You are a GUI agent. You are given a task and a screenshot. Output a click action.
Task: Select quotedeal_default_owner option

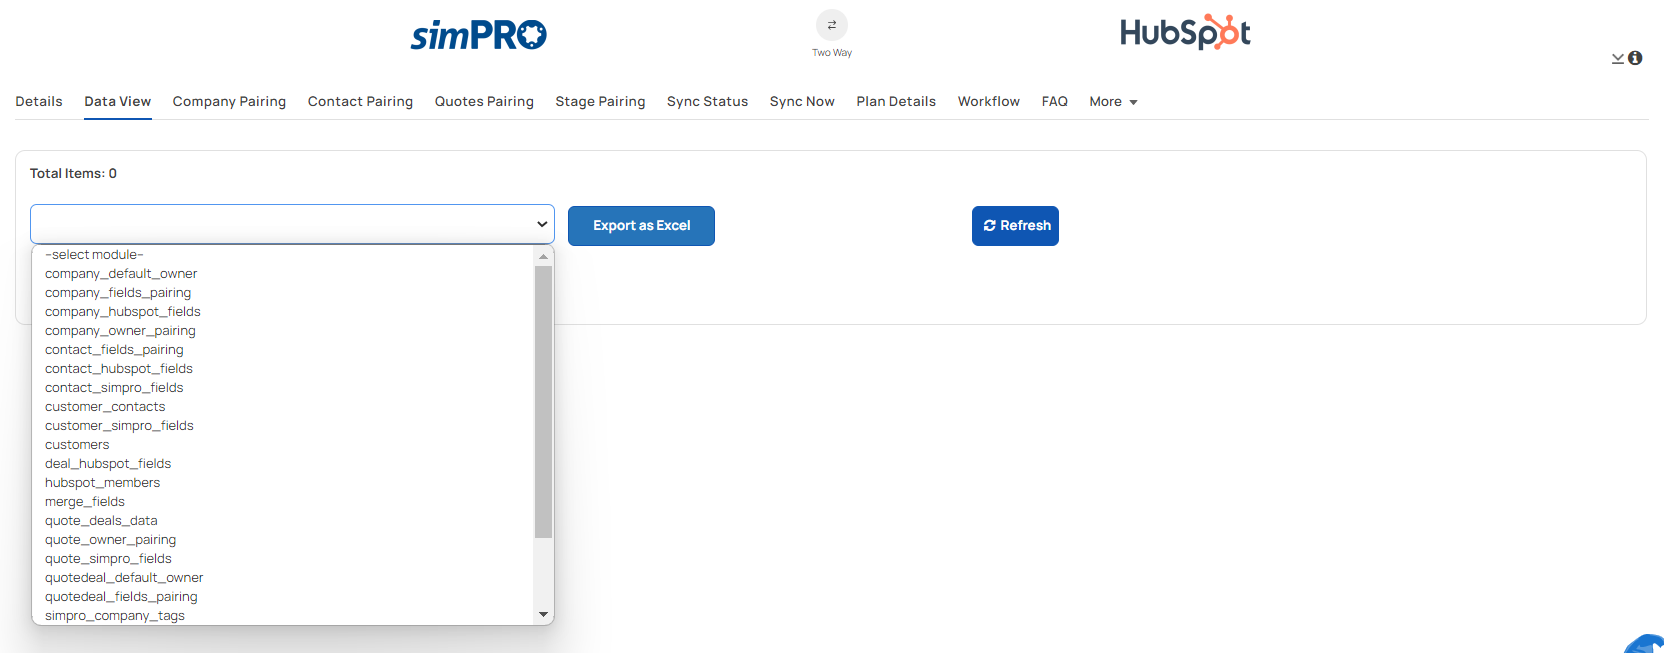[x=284, y=578]
